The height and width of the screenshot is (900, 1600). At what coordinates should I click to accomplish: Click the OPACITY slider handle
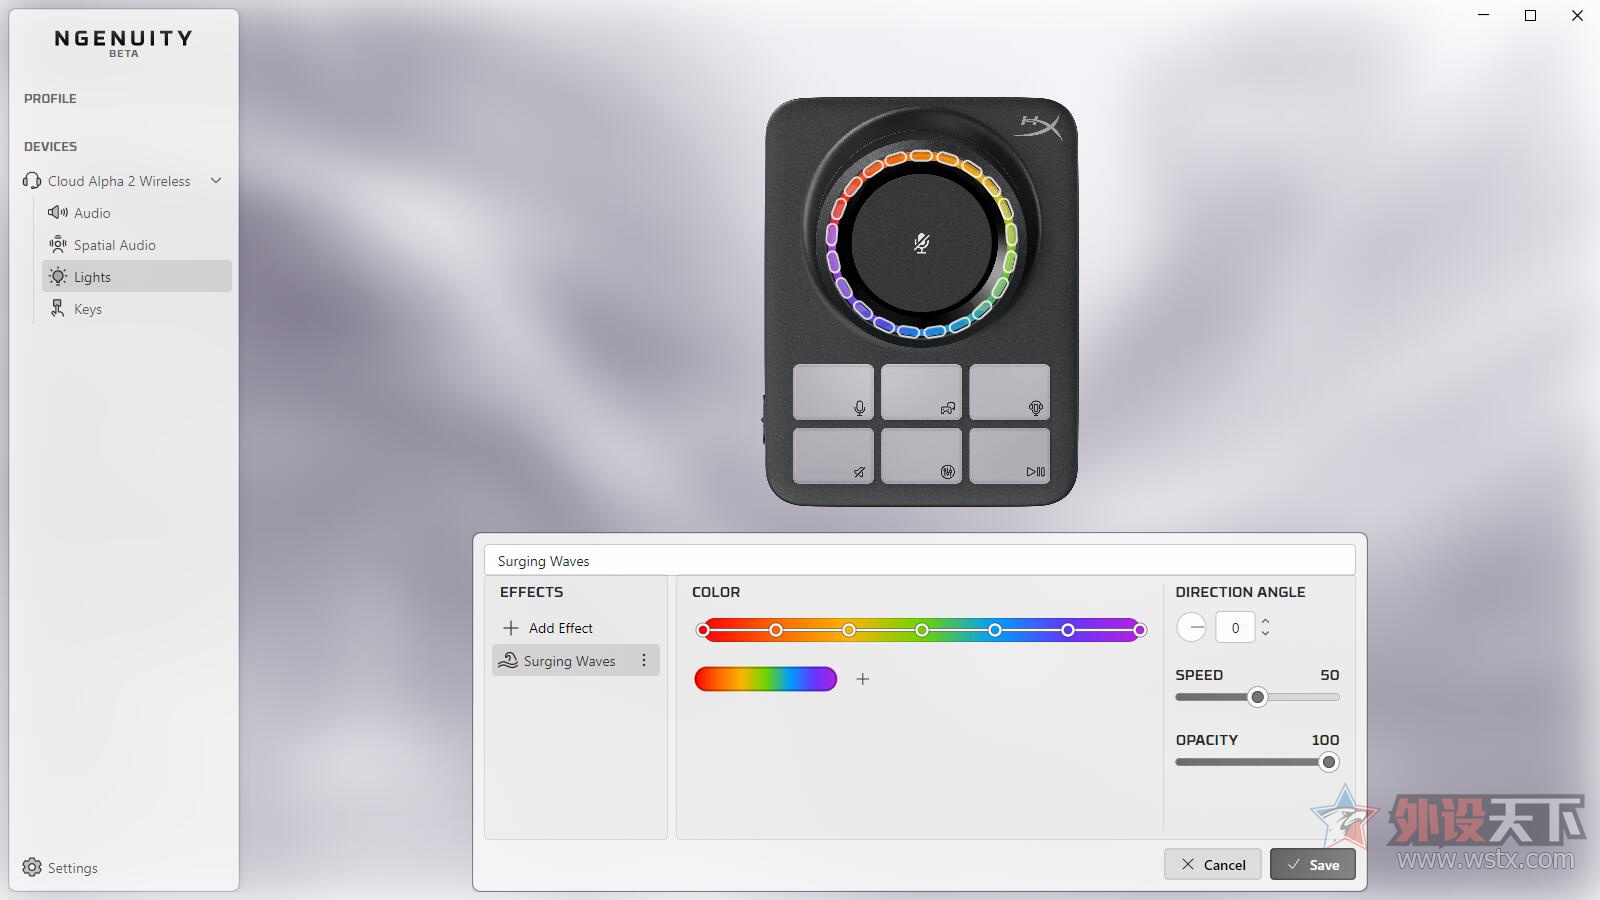(x=1329, y=762)
